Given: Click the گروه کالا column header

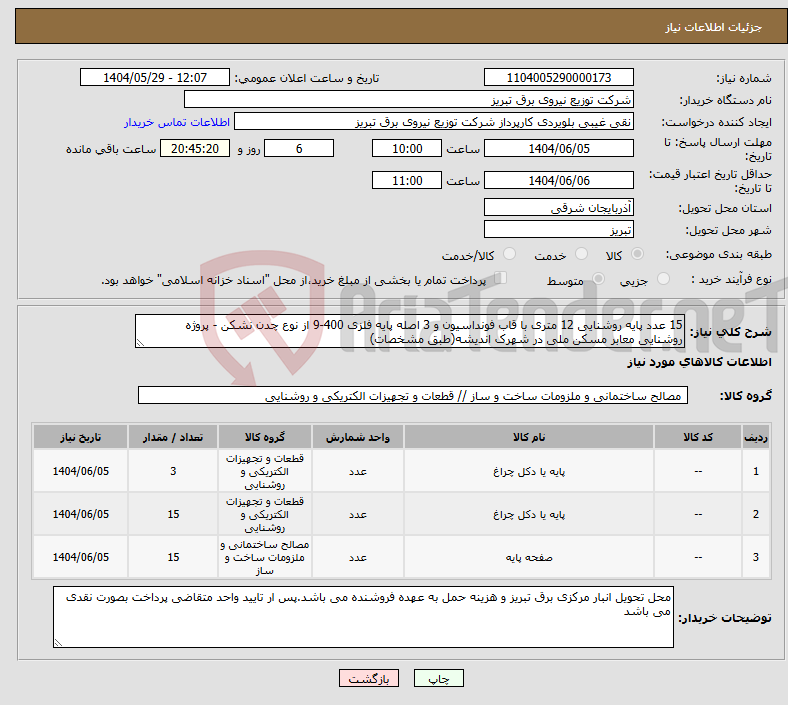Looking at the screenshot, I should tap(265, 437).
